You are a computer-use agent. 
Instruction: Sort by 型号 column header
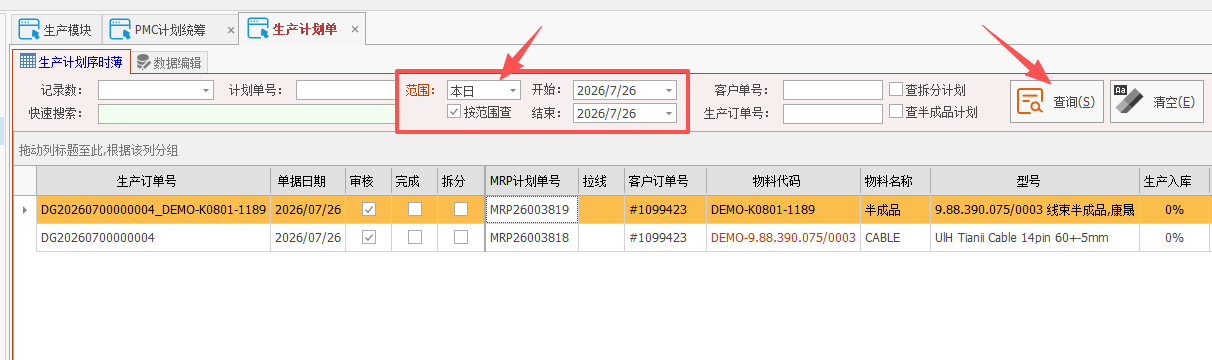coord(1034,181)
